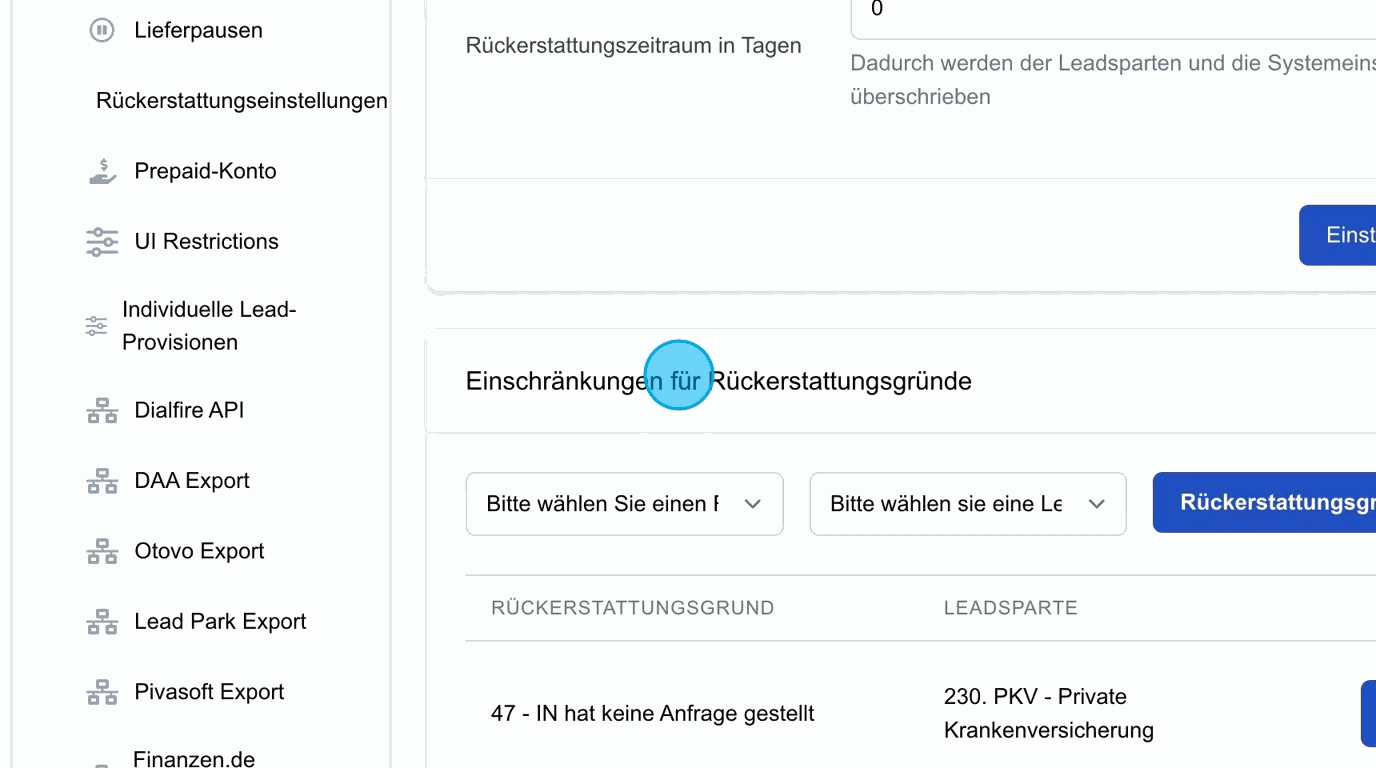The height and width of the screenshot is (768, 1376).
Task: Click the cell 230. PKV - Private Krankenversicherung
Action: 1049,713
